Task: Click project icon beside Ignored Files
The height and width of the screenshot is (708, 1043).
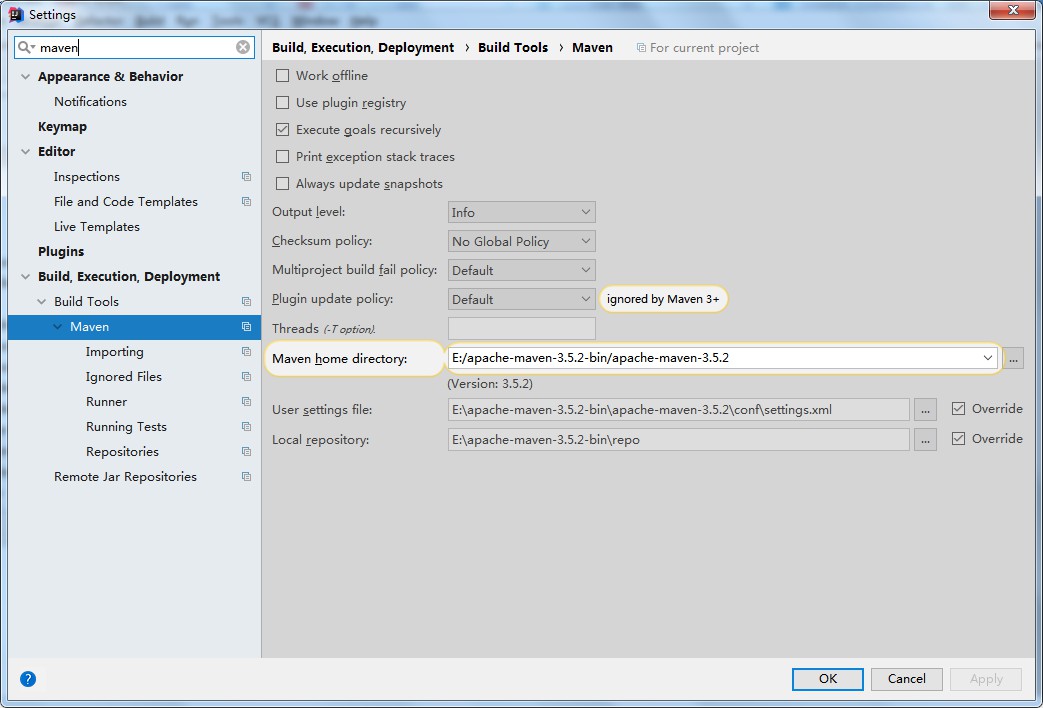Action: pos(246,377)
